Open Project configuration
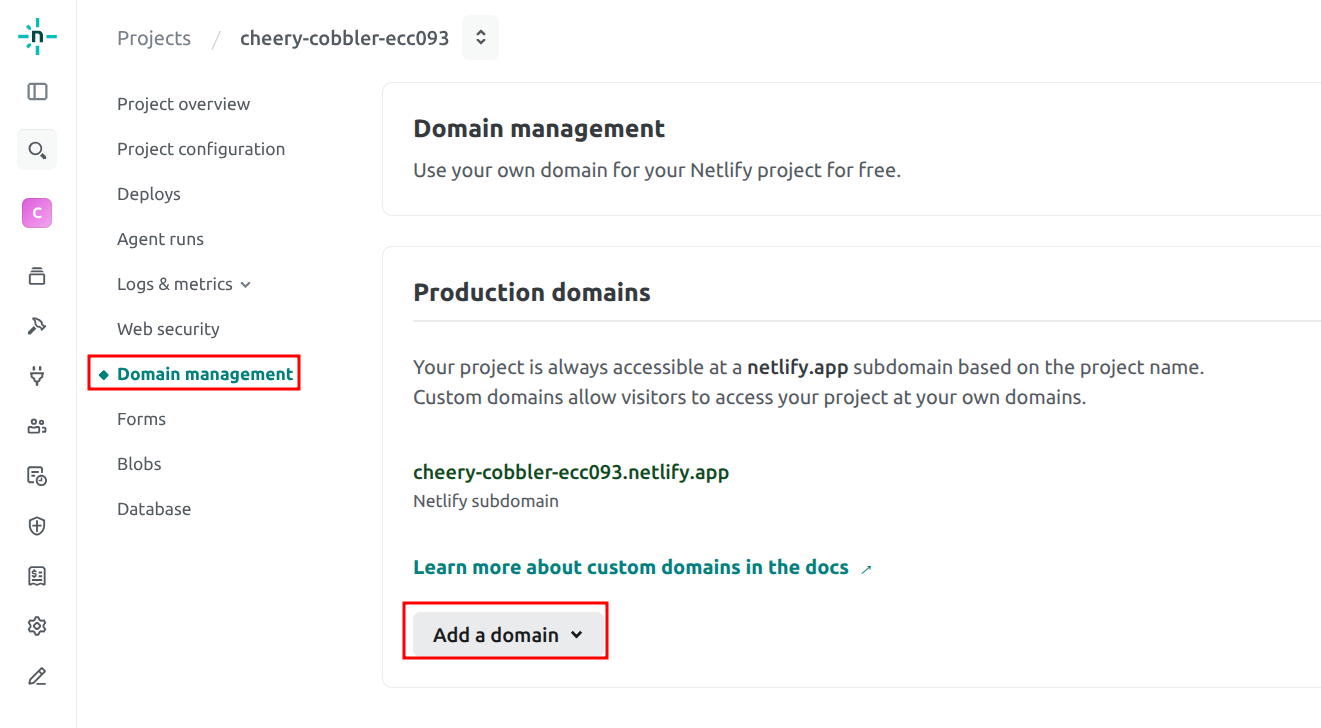 tap(201, 149)
